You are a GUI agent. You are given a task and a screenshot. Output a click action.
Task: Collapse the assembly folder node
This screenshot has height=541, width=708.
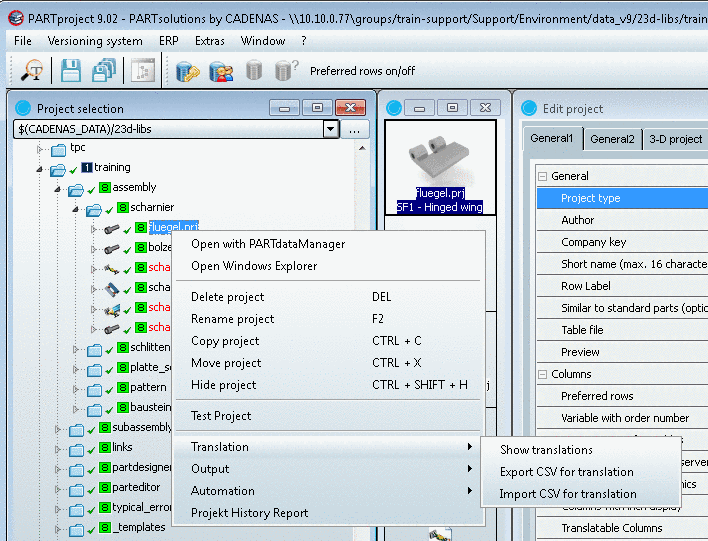point(58,189)
